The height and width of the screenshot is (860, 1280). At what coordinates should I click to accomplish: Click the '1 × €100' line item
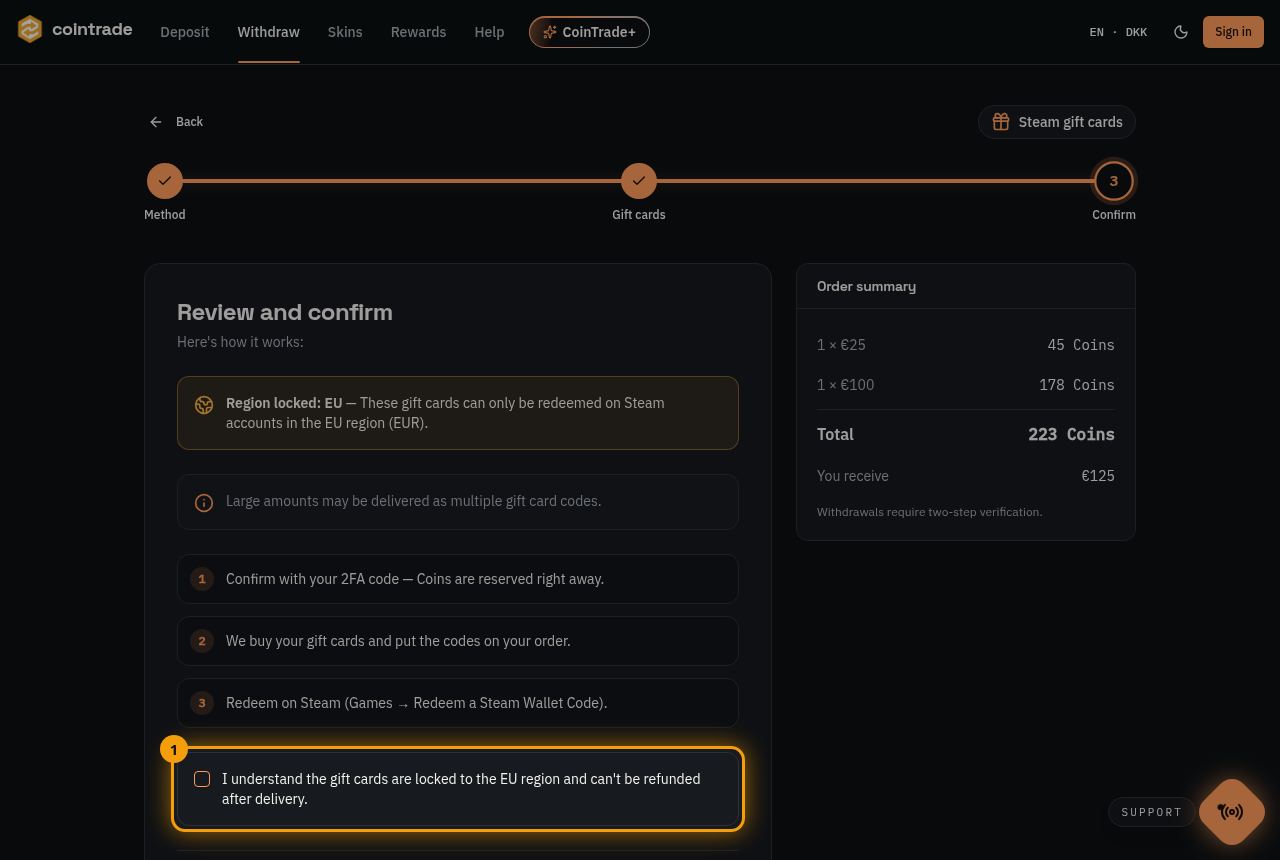845,385
